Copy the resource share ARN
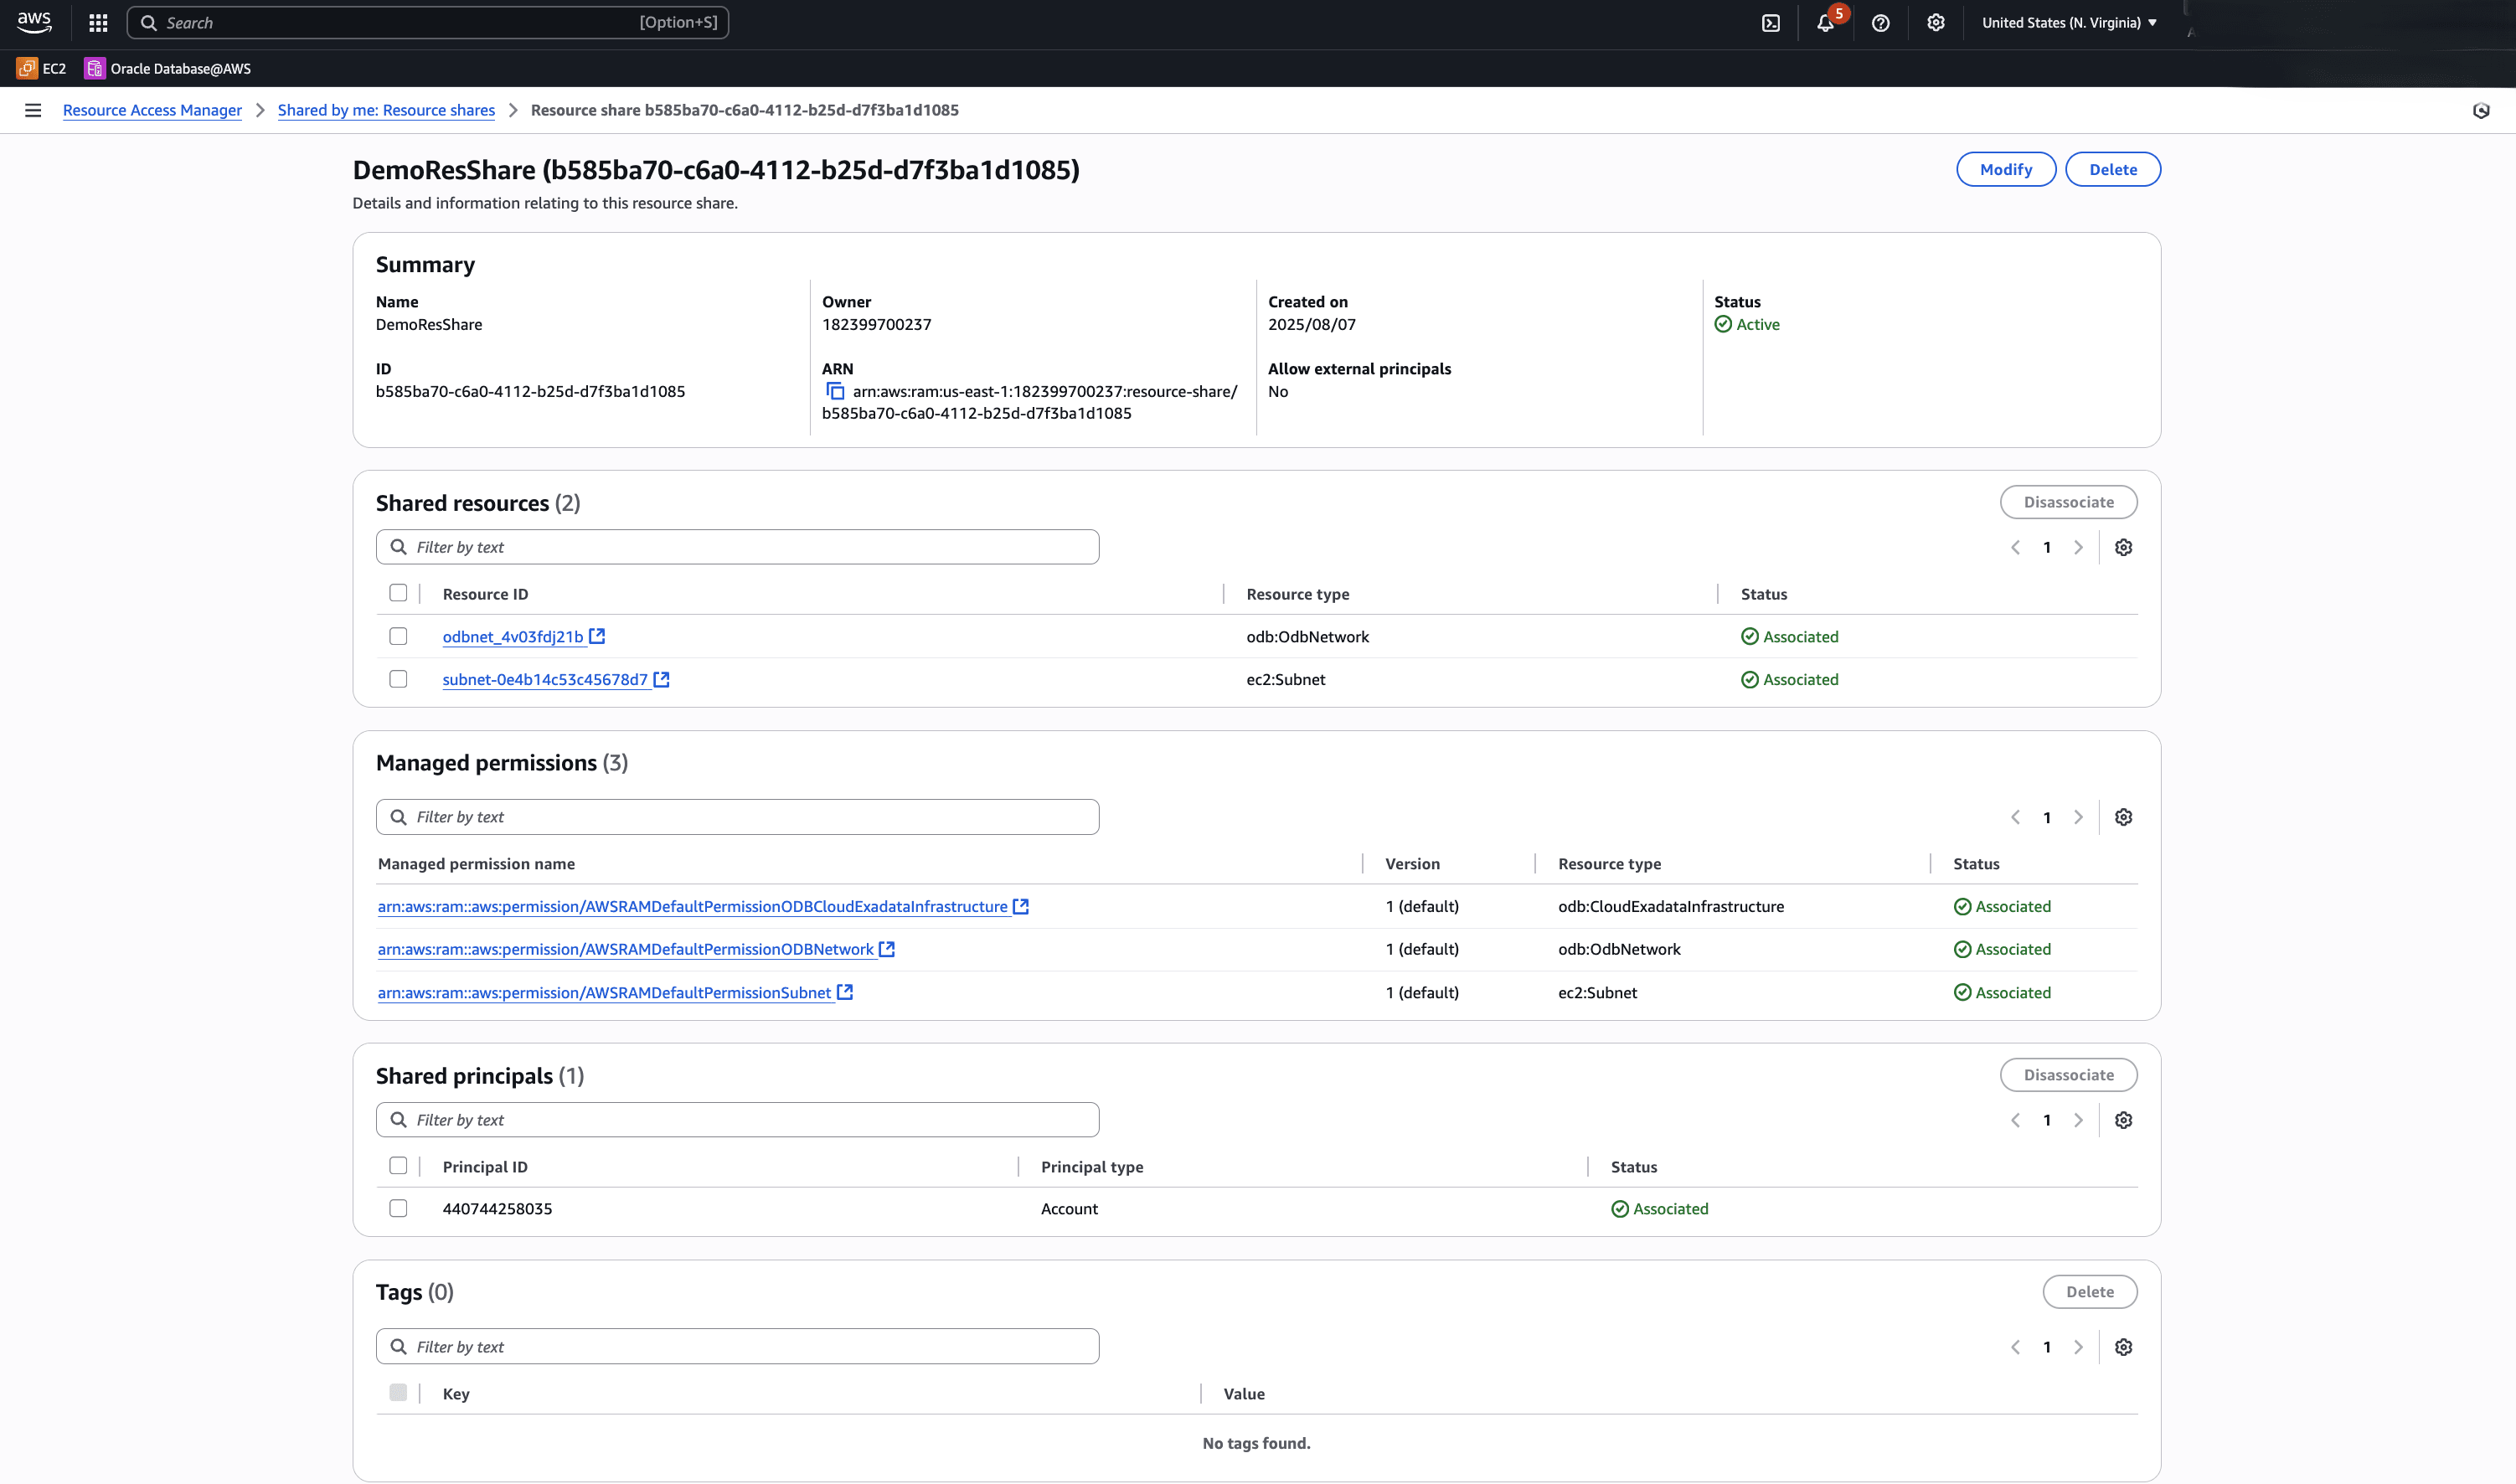The height and width of the screenshot is (1484, 2516). tap(834, 391)
